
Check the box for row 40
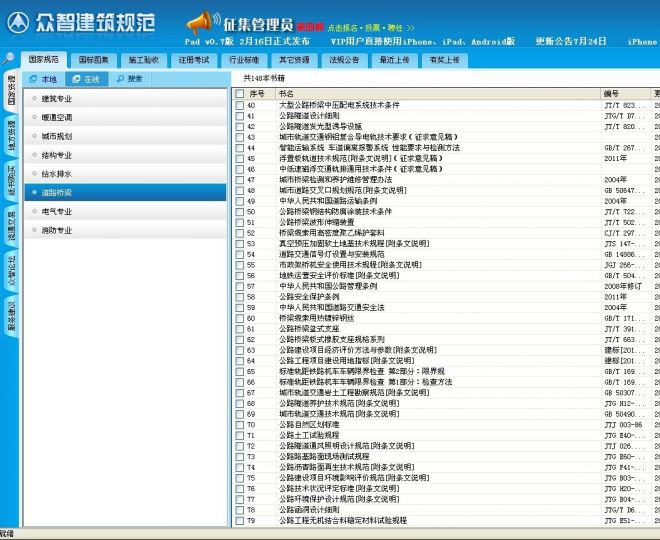pyautogui.click(x=240, y=105)
